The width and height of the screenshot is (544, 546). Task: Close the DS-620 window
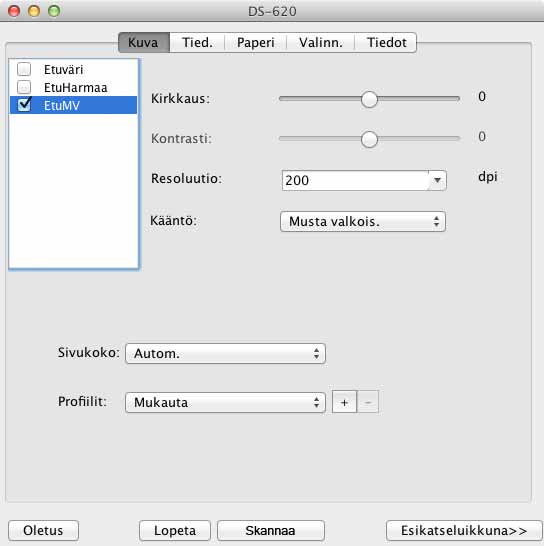click(x=14, y=11)
